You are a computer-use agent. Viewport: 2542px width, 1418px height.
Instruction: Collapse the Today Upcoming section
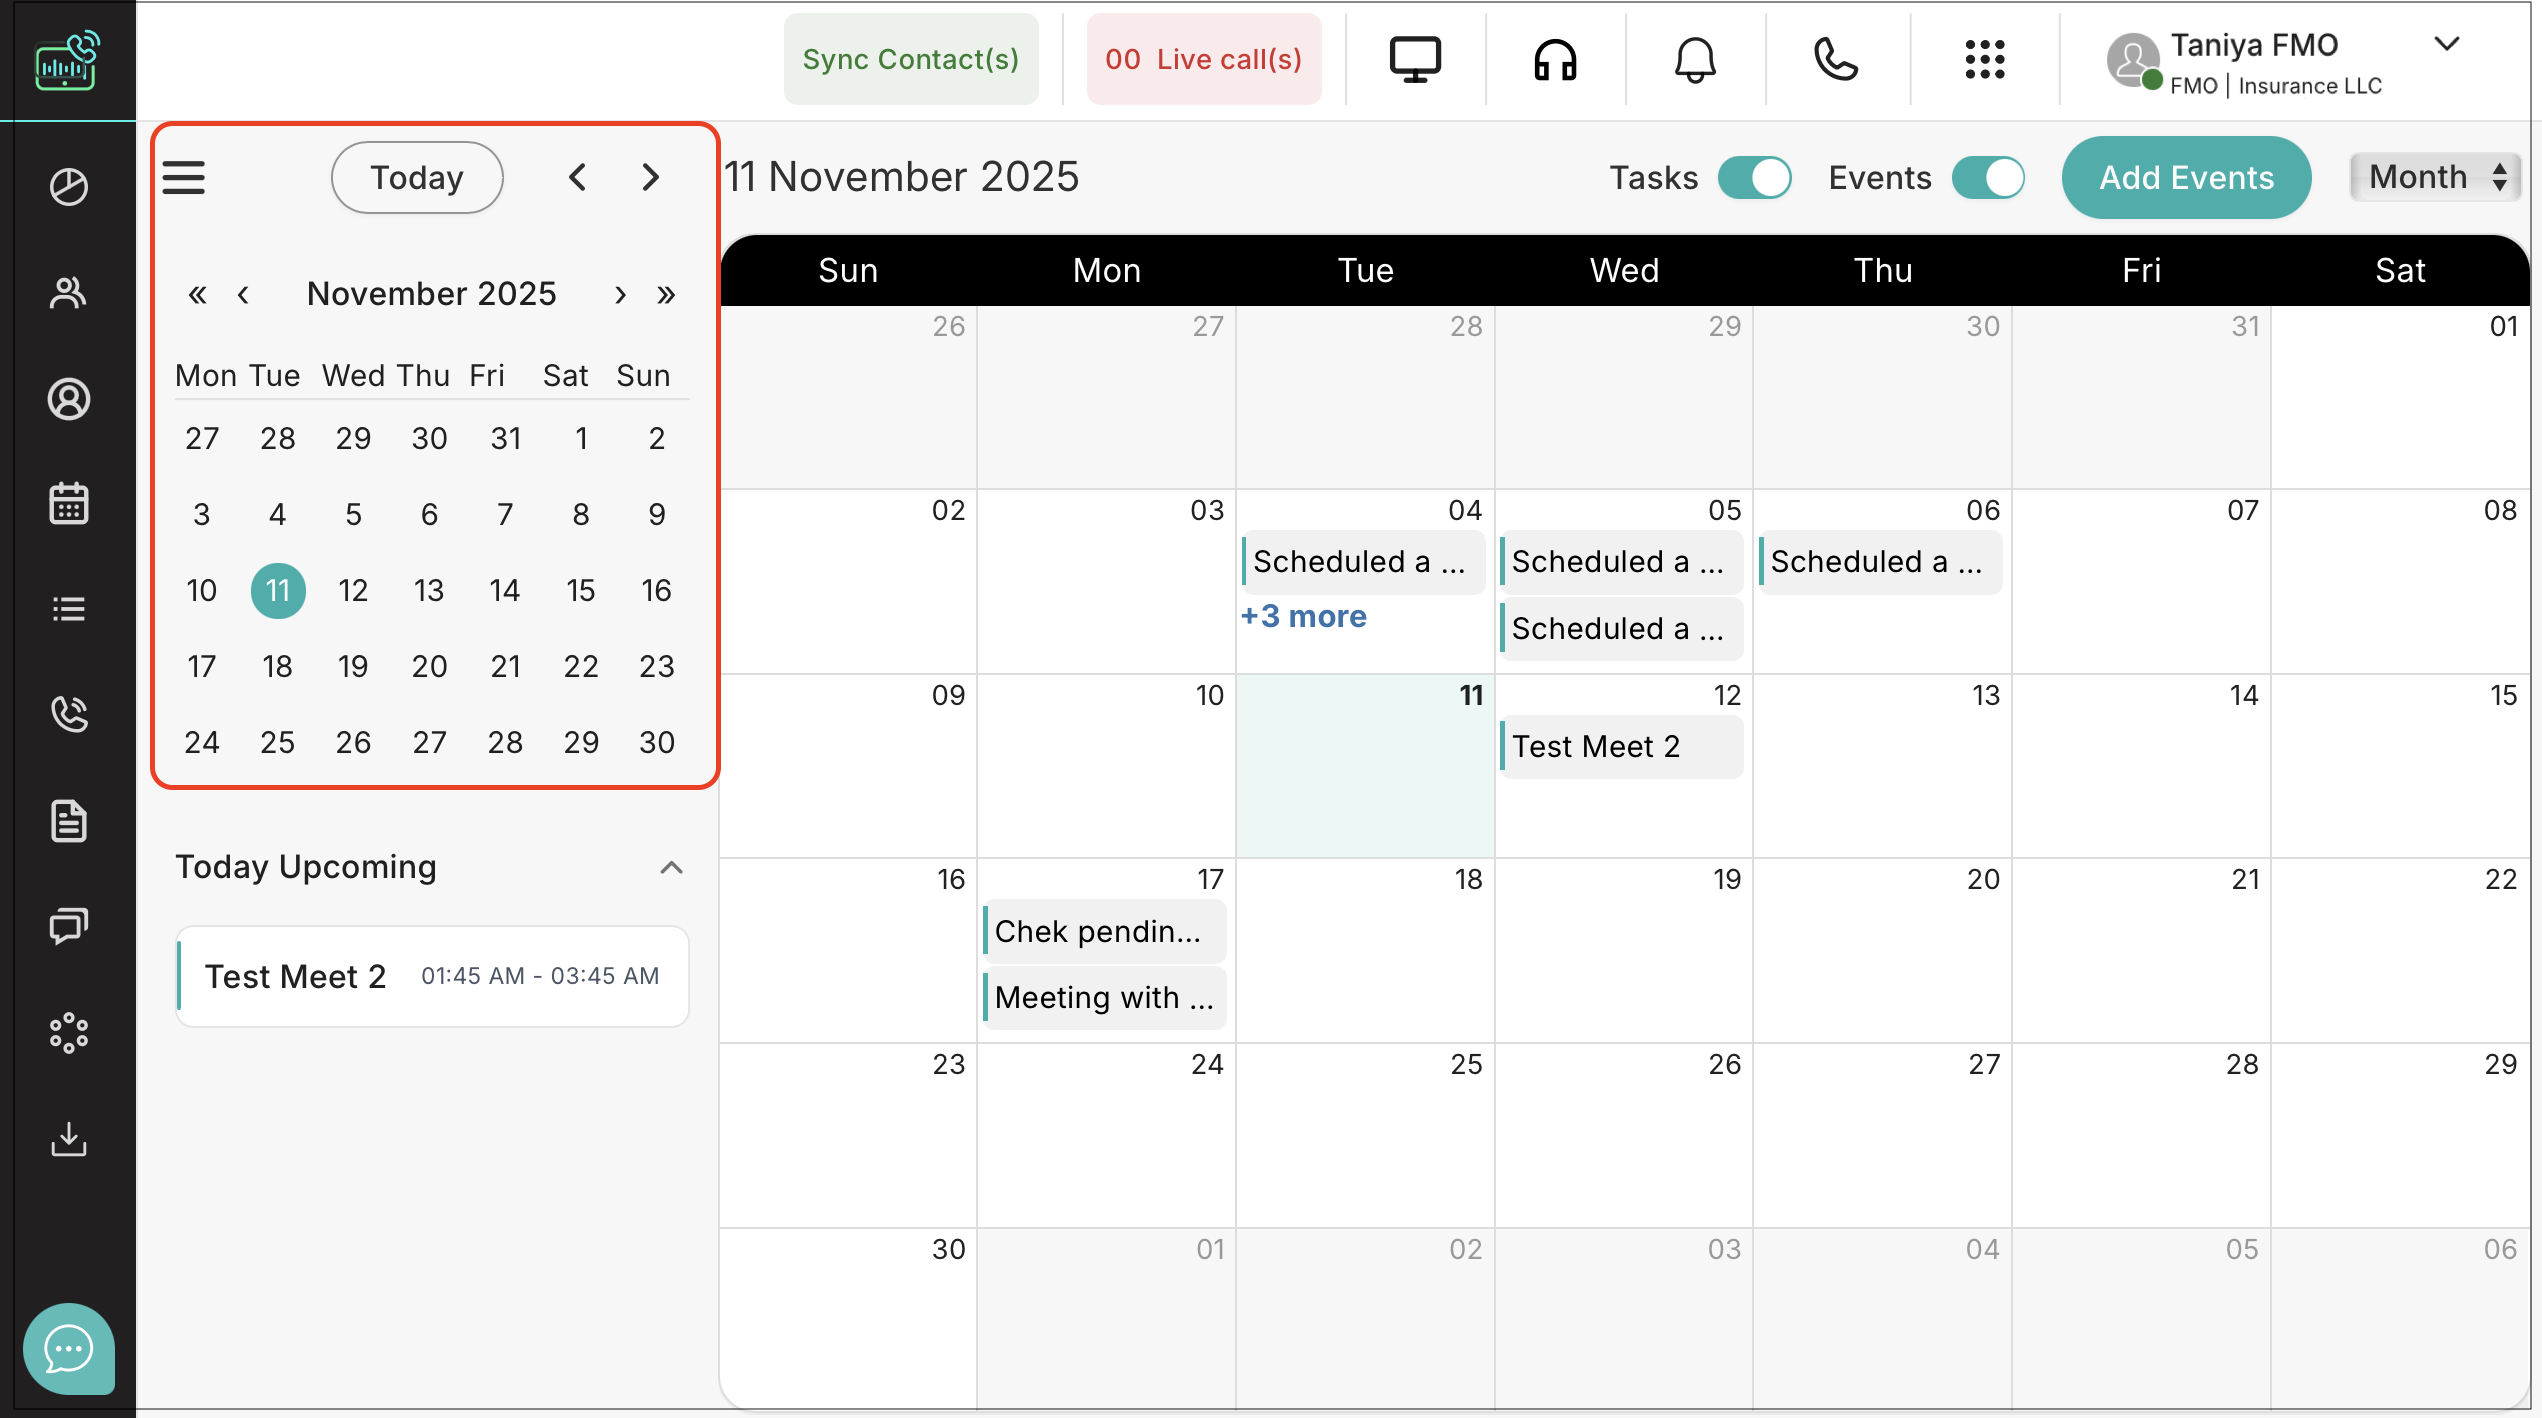pos(671,867)
